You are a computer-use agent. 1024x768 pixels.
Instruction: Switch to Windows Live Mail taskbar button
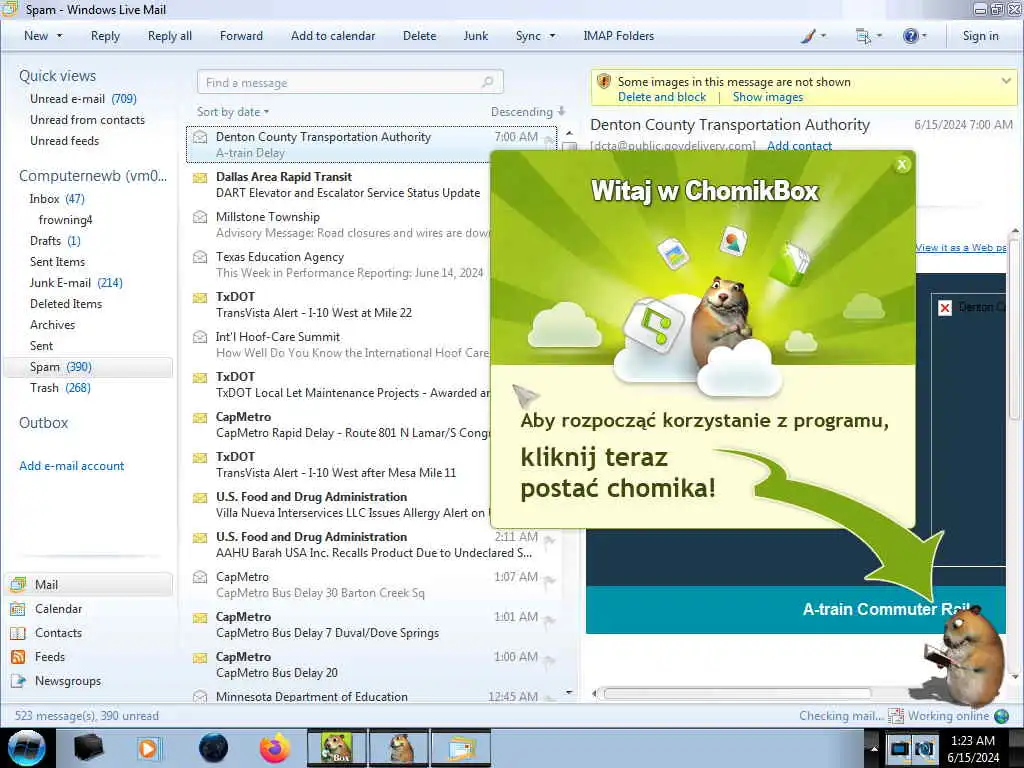[x=460, y=748]
